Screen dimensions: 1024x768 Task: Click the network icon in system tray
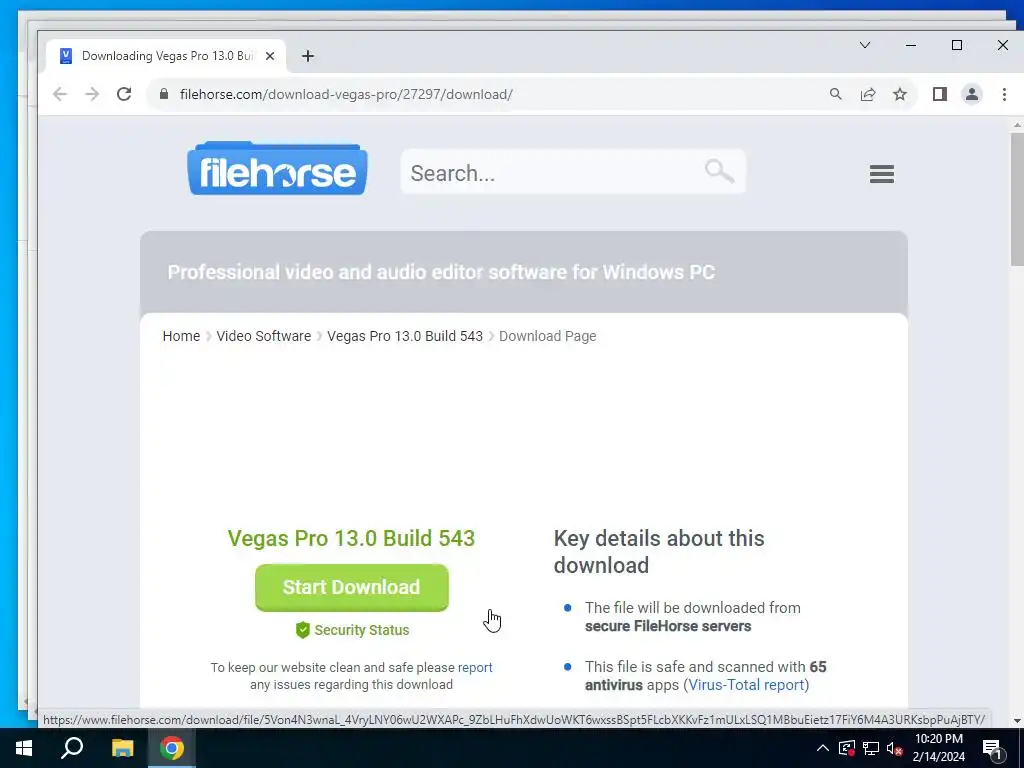pos(871,748)
